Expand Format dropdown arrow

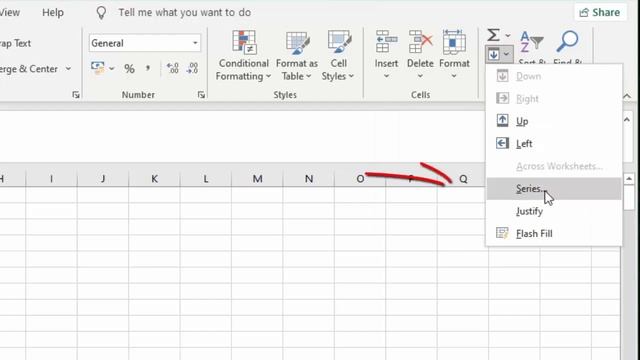(454, 76)
